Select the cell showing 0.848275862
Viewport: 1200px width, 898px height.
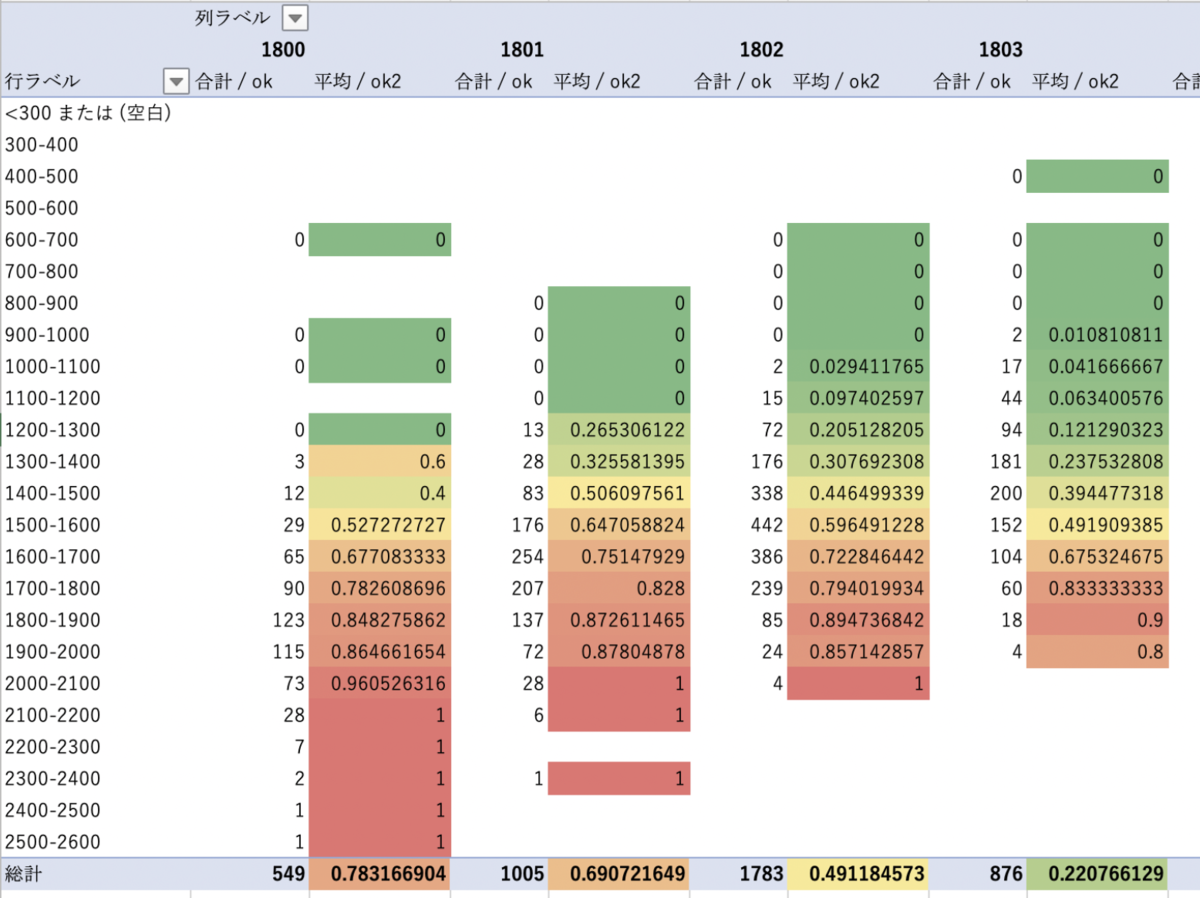[380, 620]
